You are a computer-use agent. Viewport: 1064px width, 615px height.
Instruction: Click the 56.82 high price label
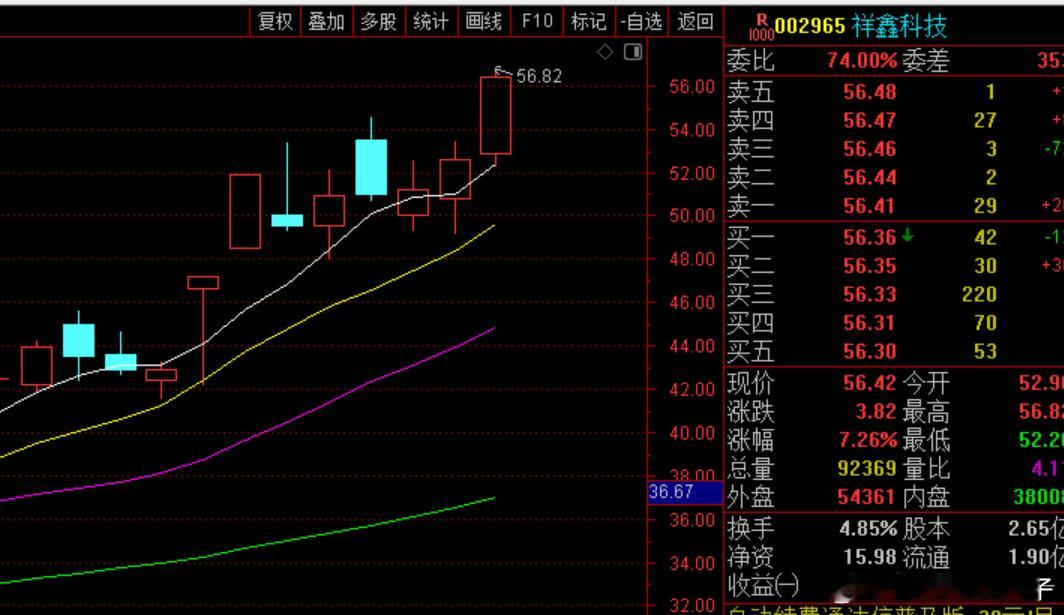[x=539, y=76]
